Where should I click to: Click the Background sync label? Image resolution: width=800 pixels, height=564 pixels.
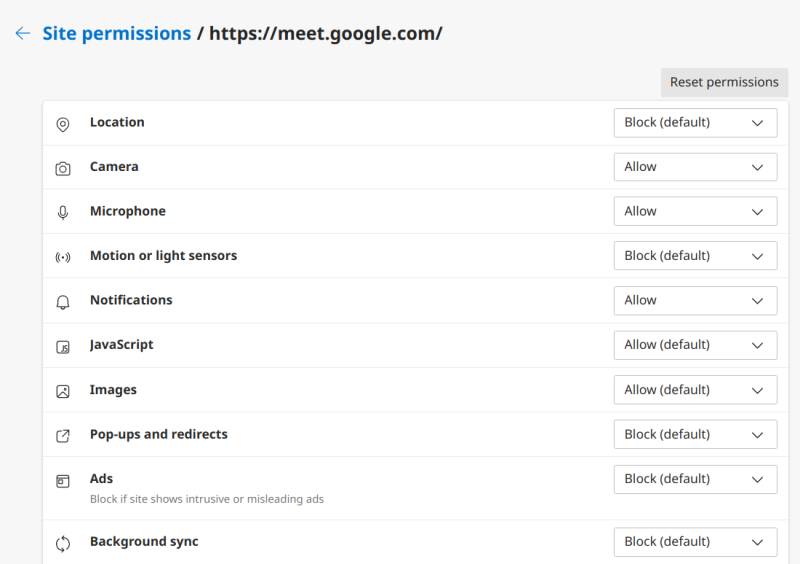coord(144,542)
